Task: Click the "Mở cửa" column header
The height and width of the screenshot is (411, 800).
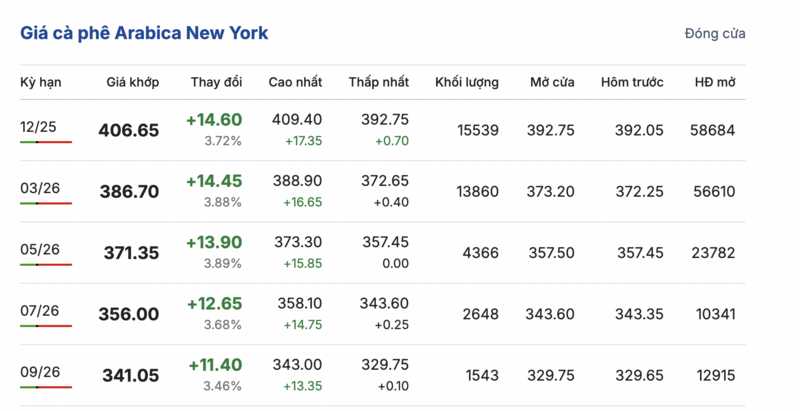Action: point(552,82)
